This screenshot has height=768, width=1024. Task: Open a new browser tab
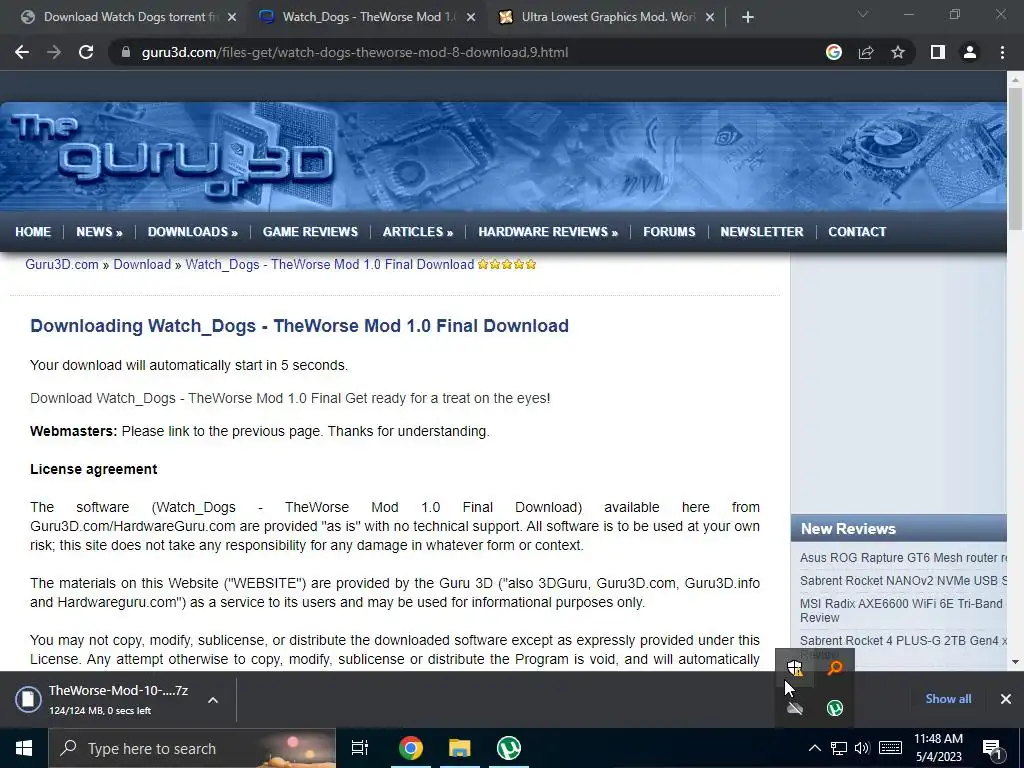748,17
